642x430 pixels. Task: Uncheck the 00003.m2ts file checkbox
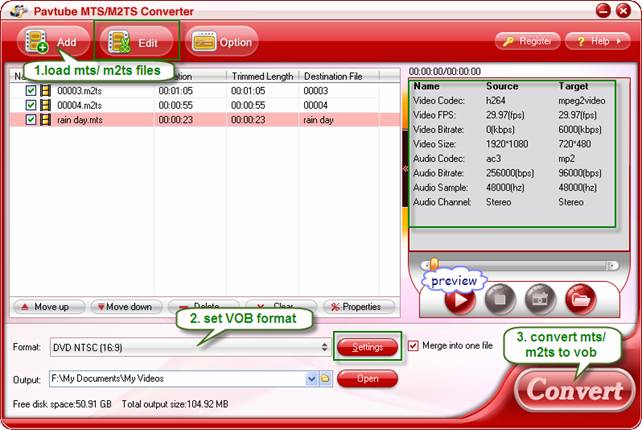(x=31, y=91)
